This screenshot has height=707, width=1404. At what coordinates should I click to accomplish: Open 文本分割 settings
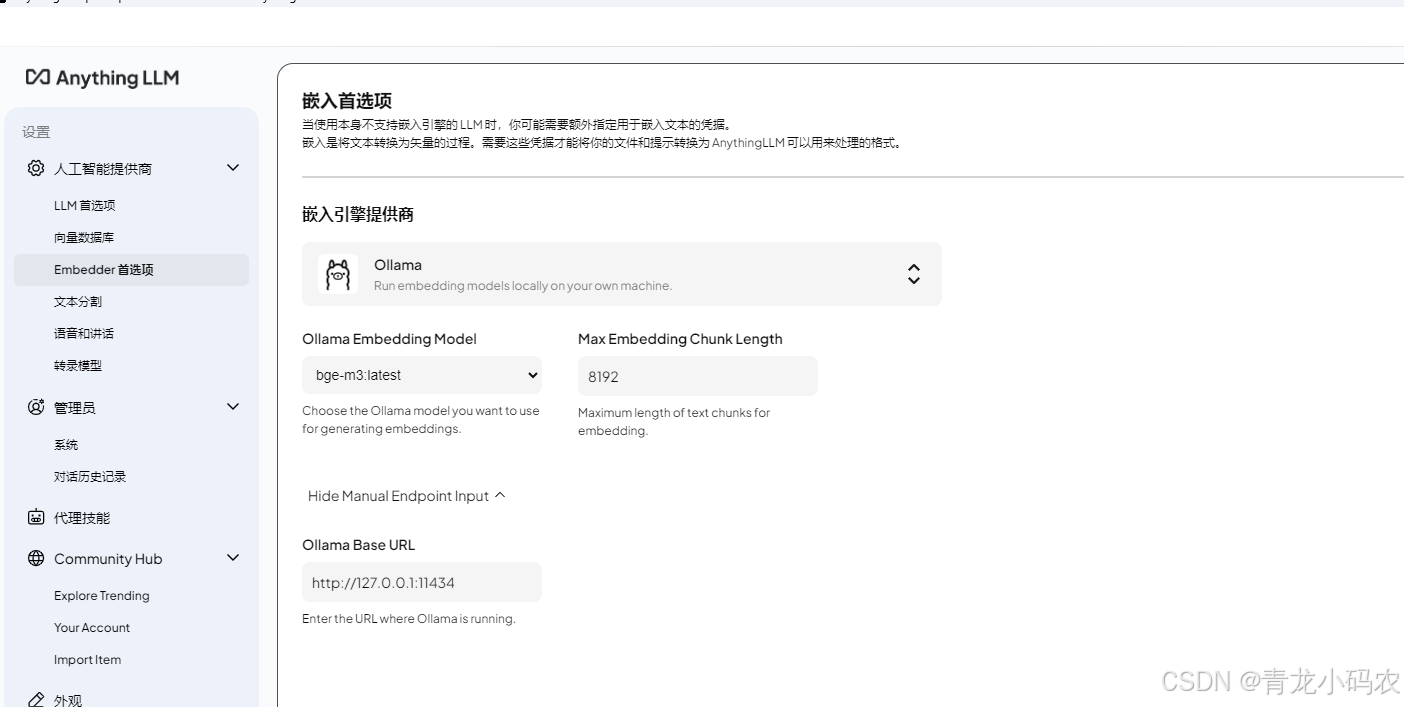pyautogui.click(x=77, y=301)
